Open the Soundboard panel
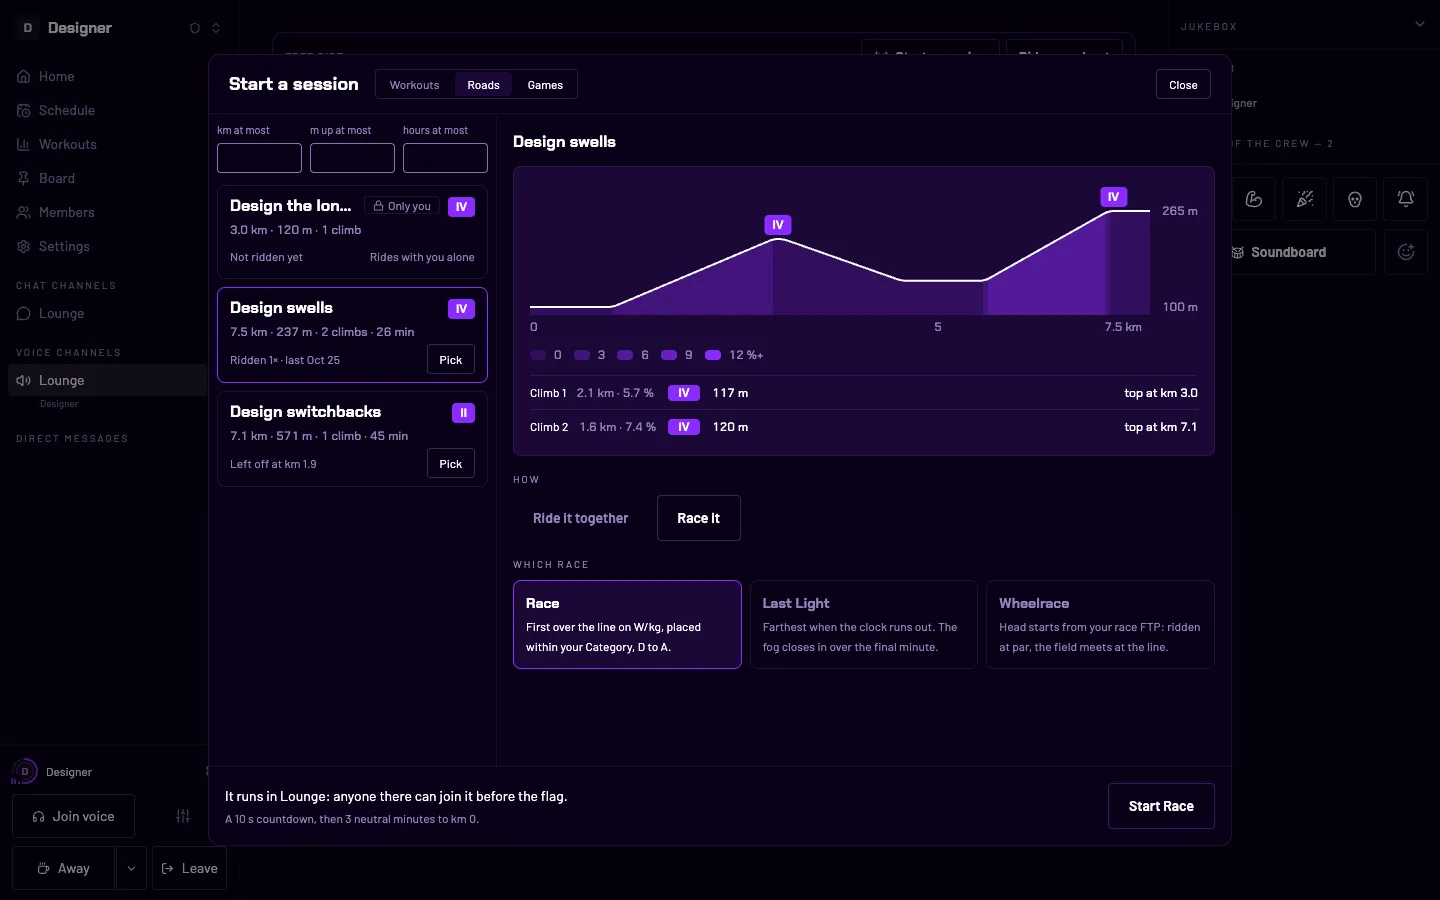This screenshot has height=900, width=1440. tap(1303, 252)
